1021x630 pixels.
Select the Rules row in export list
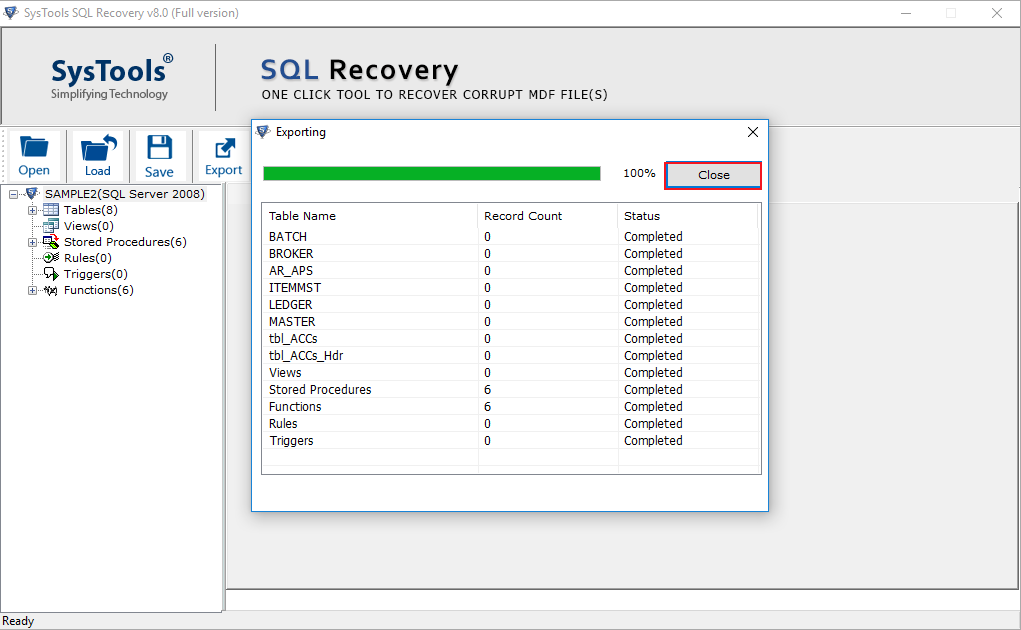click(x=511, y=423)
